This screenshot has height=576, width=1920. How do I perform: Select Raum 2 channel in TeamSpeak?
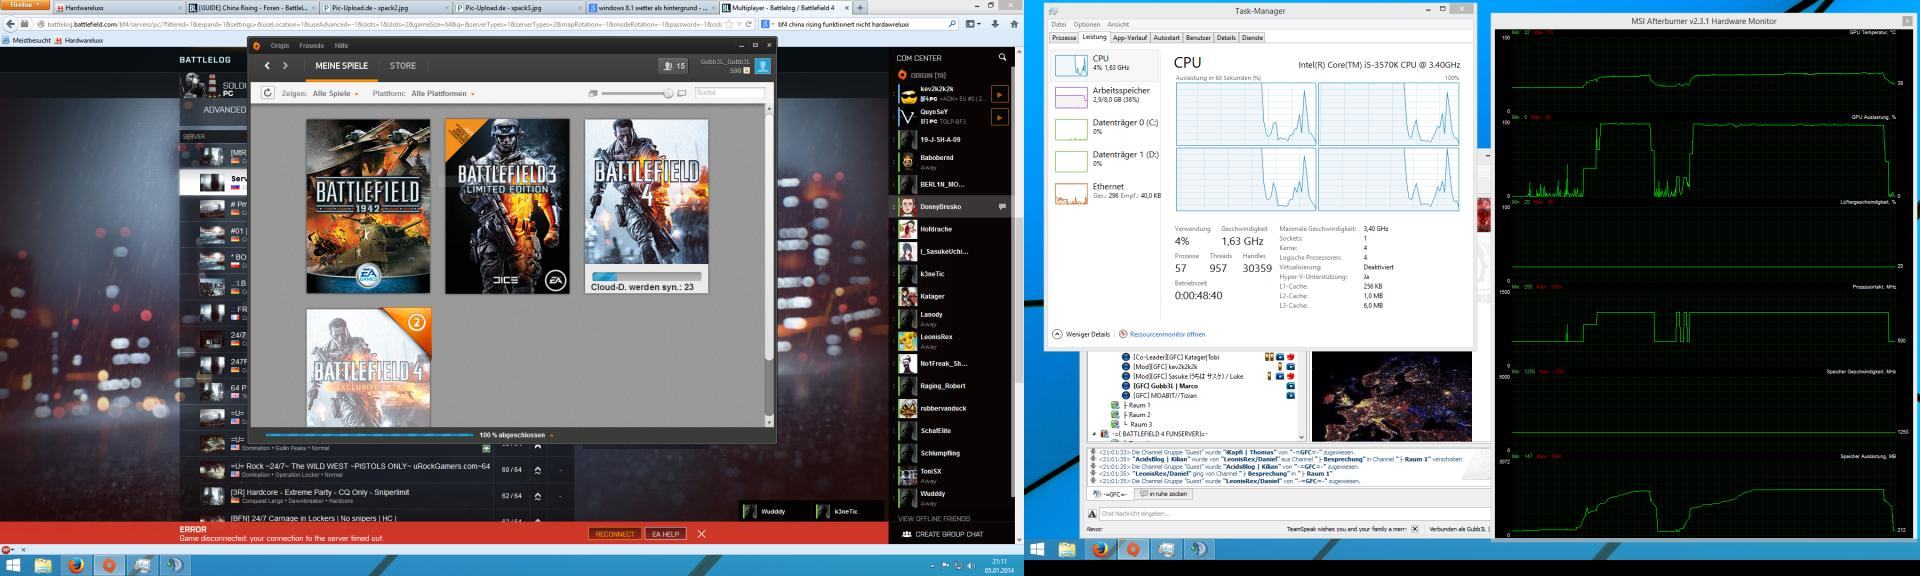click(1139, 415)
